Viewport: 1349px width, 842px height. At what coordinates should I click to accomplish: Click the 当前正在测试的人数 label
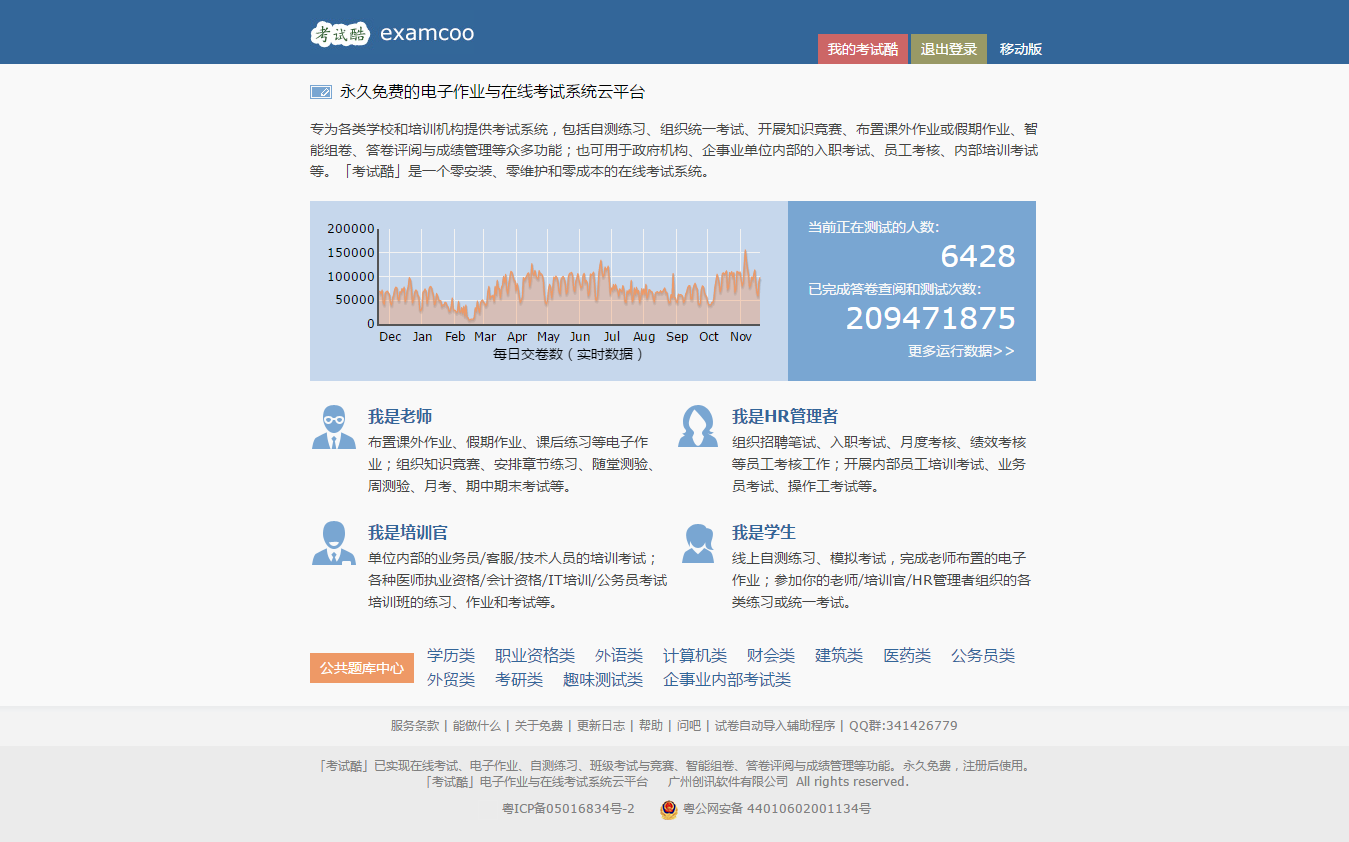point(874,228)
